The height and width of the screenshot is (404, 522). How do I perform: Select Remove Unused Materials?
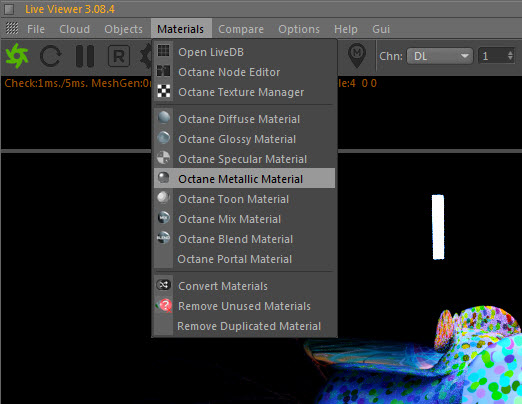coord(244,306)
